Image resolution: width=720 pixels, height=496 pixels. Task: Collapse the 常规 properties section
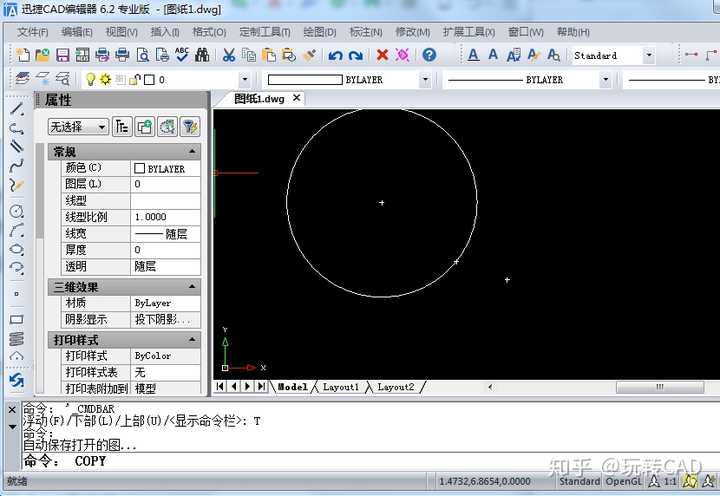pyautogui.click(x=192, y=151)
